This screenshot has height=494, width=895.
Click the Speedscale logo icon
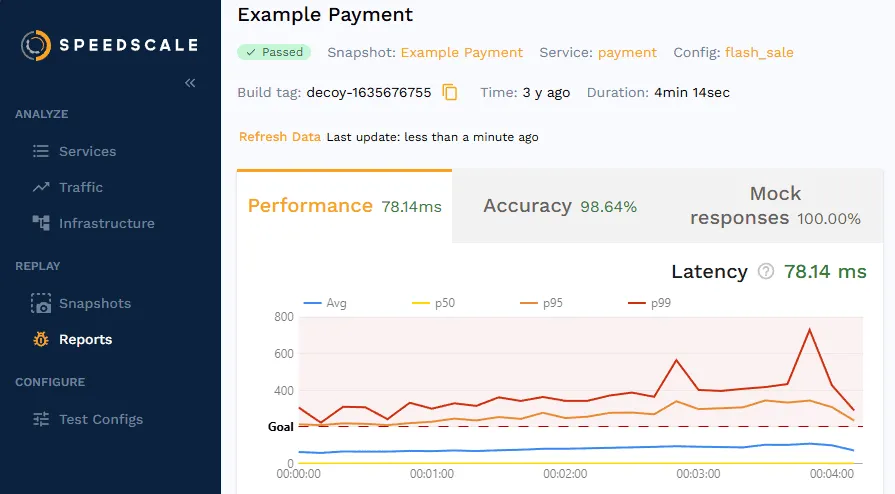36,45
